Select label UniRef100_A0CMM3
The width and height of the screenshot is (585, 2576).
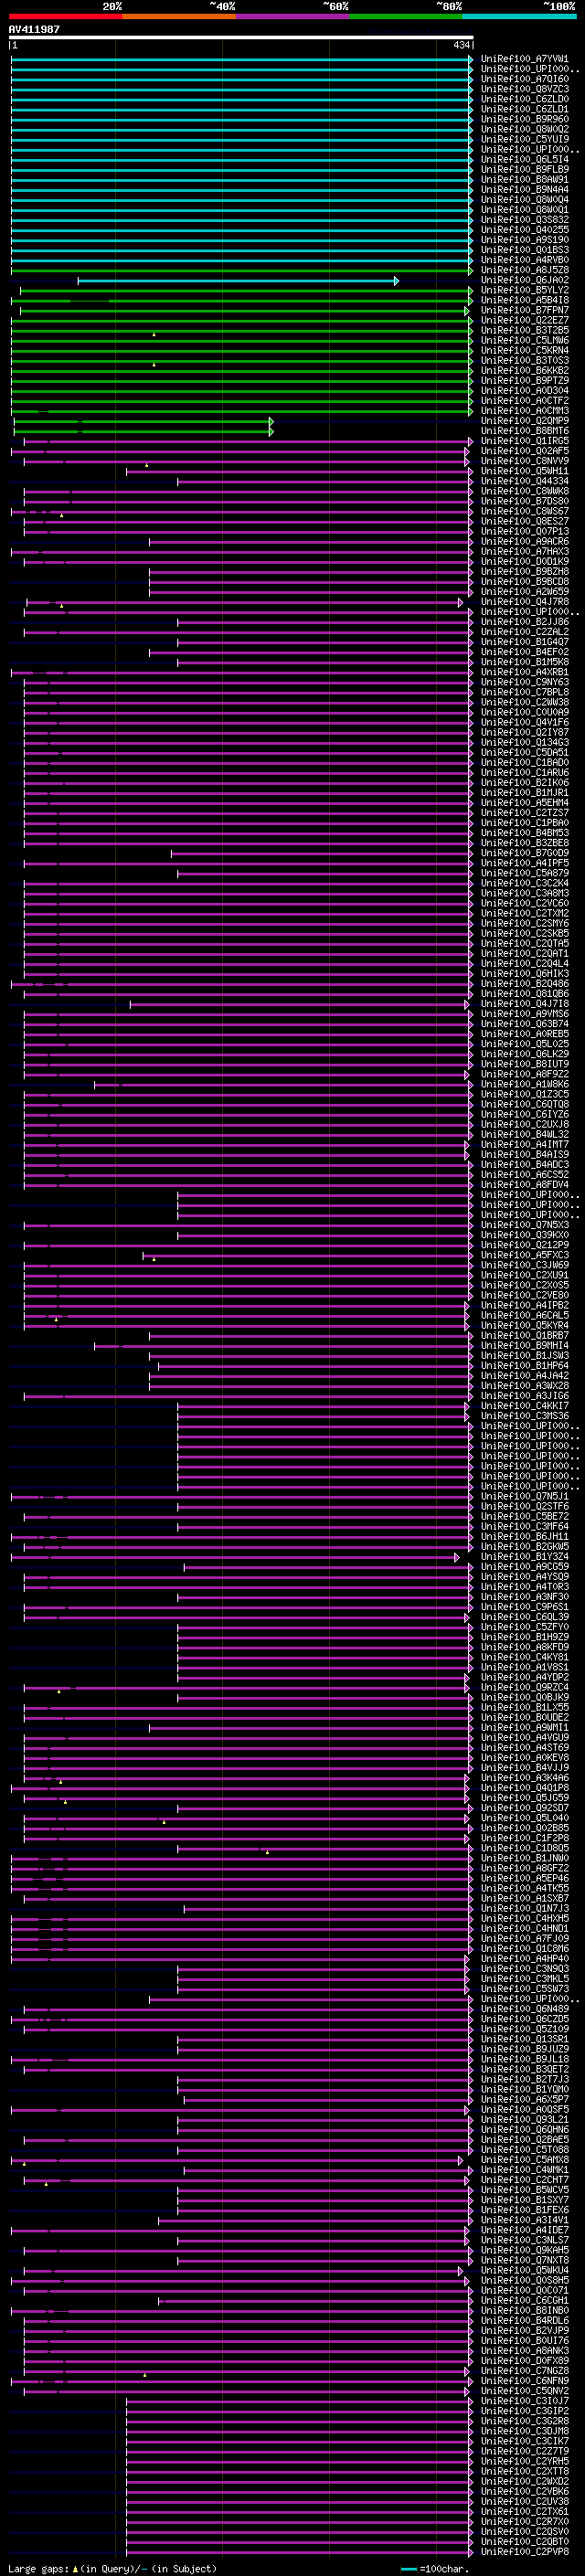click(525, 411)
